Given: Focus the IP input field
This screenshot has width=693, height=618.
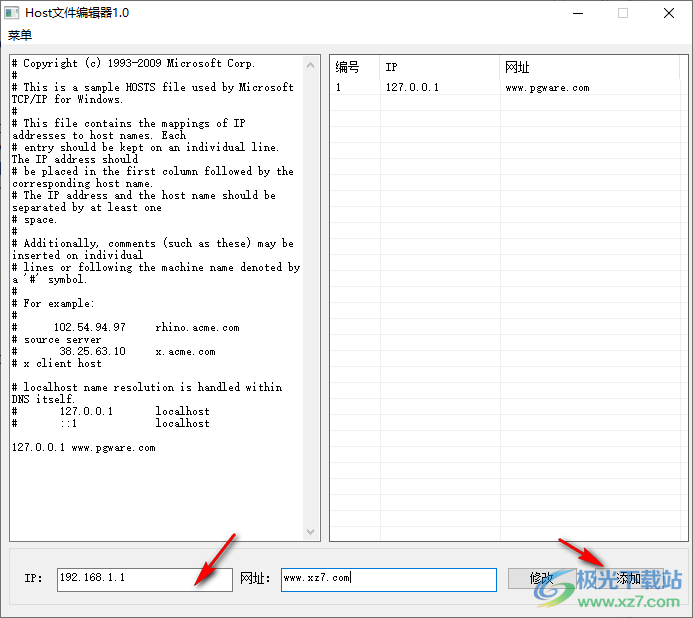Looking at the screenshot, I should 144,578.
